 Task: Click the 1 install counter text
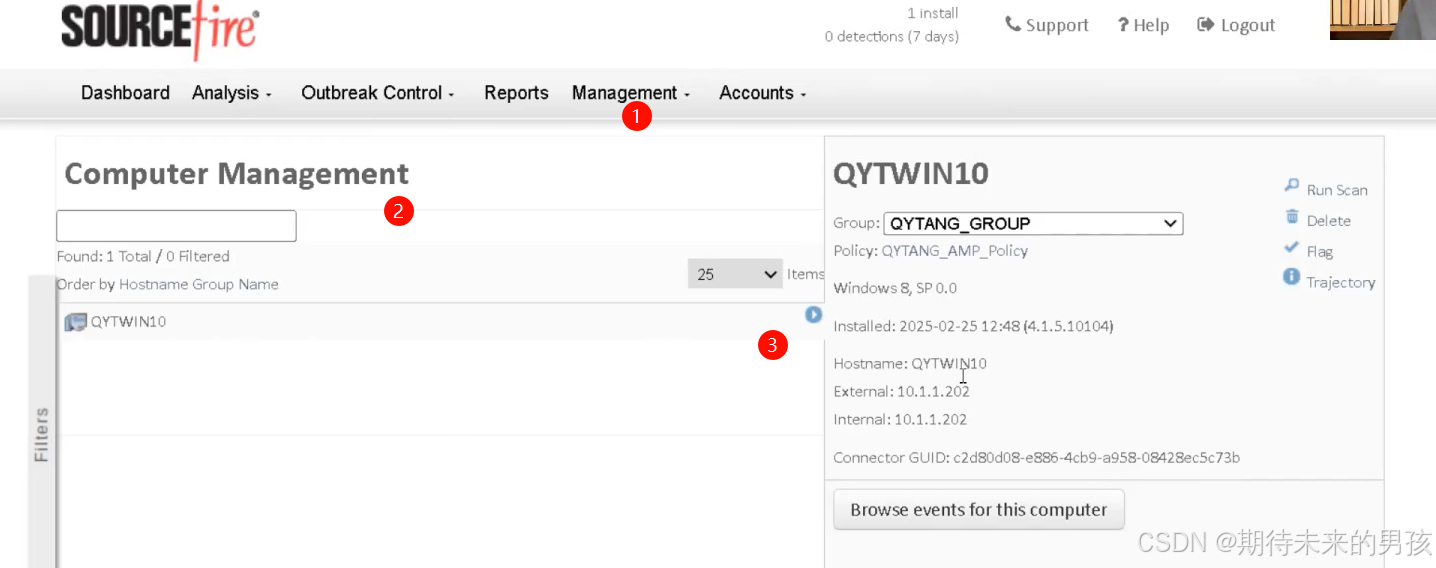932,13
